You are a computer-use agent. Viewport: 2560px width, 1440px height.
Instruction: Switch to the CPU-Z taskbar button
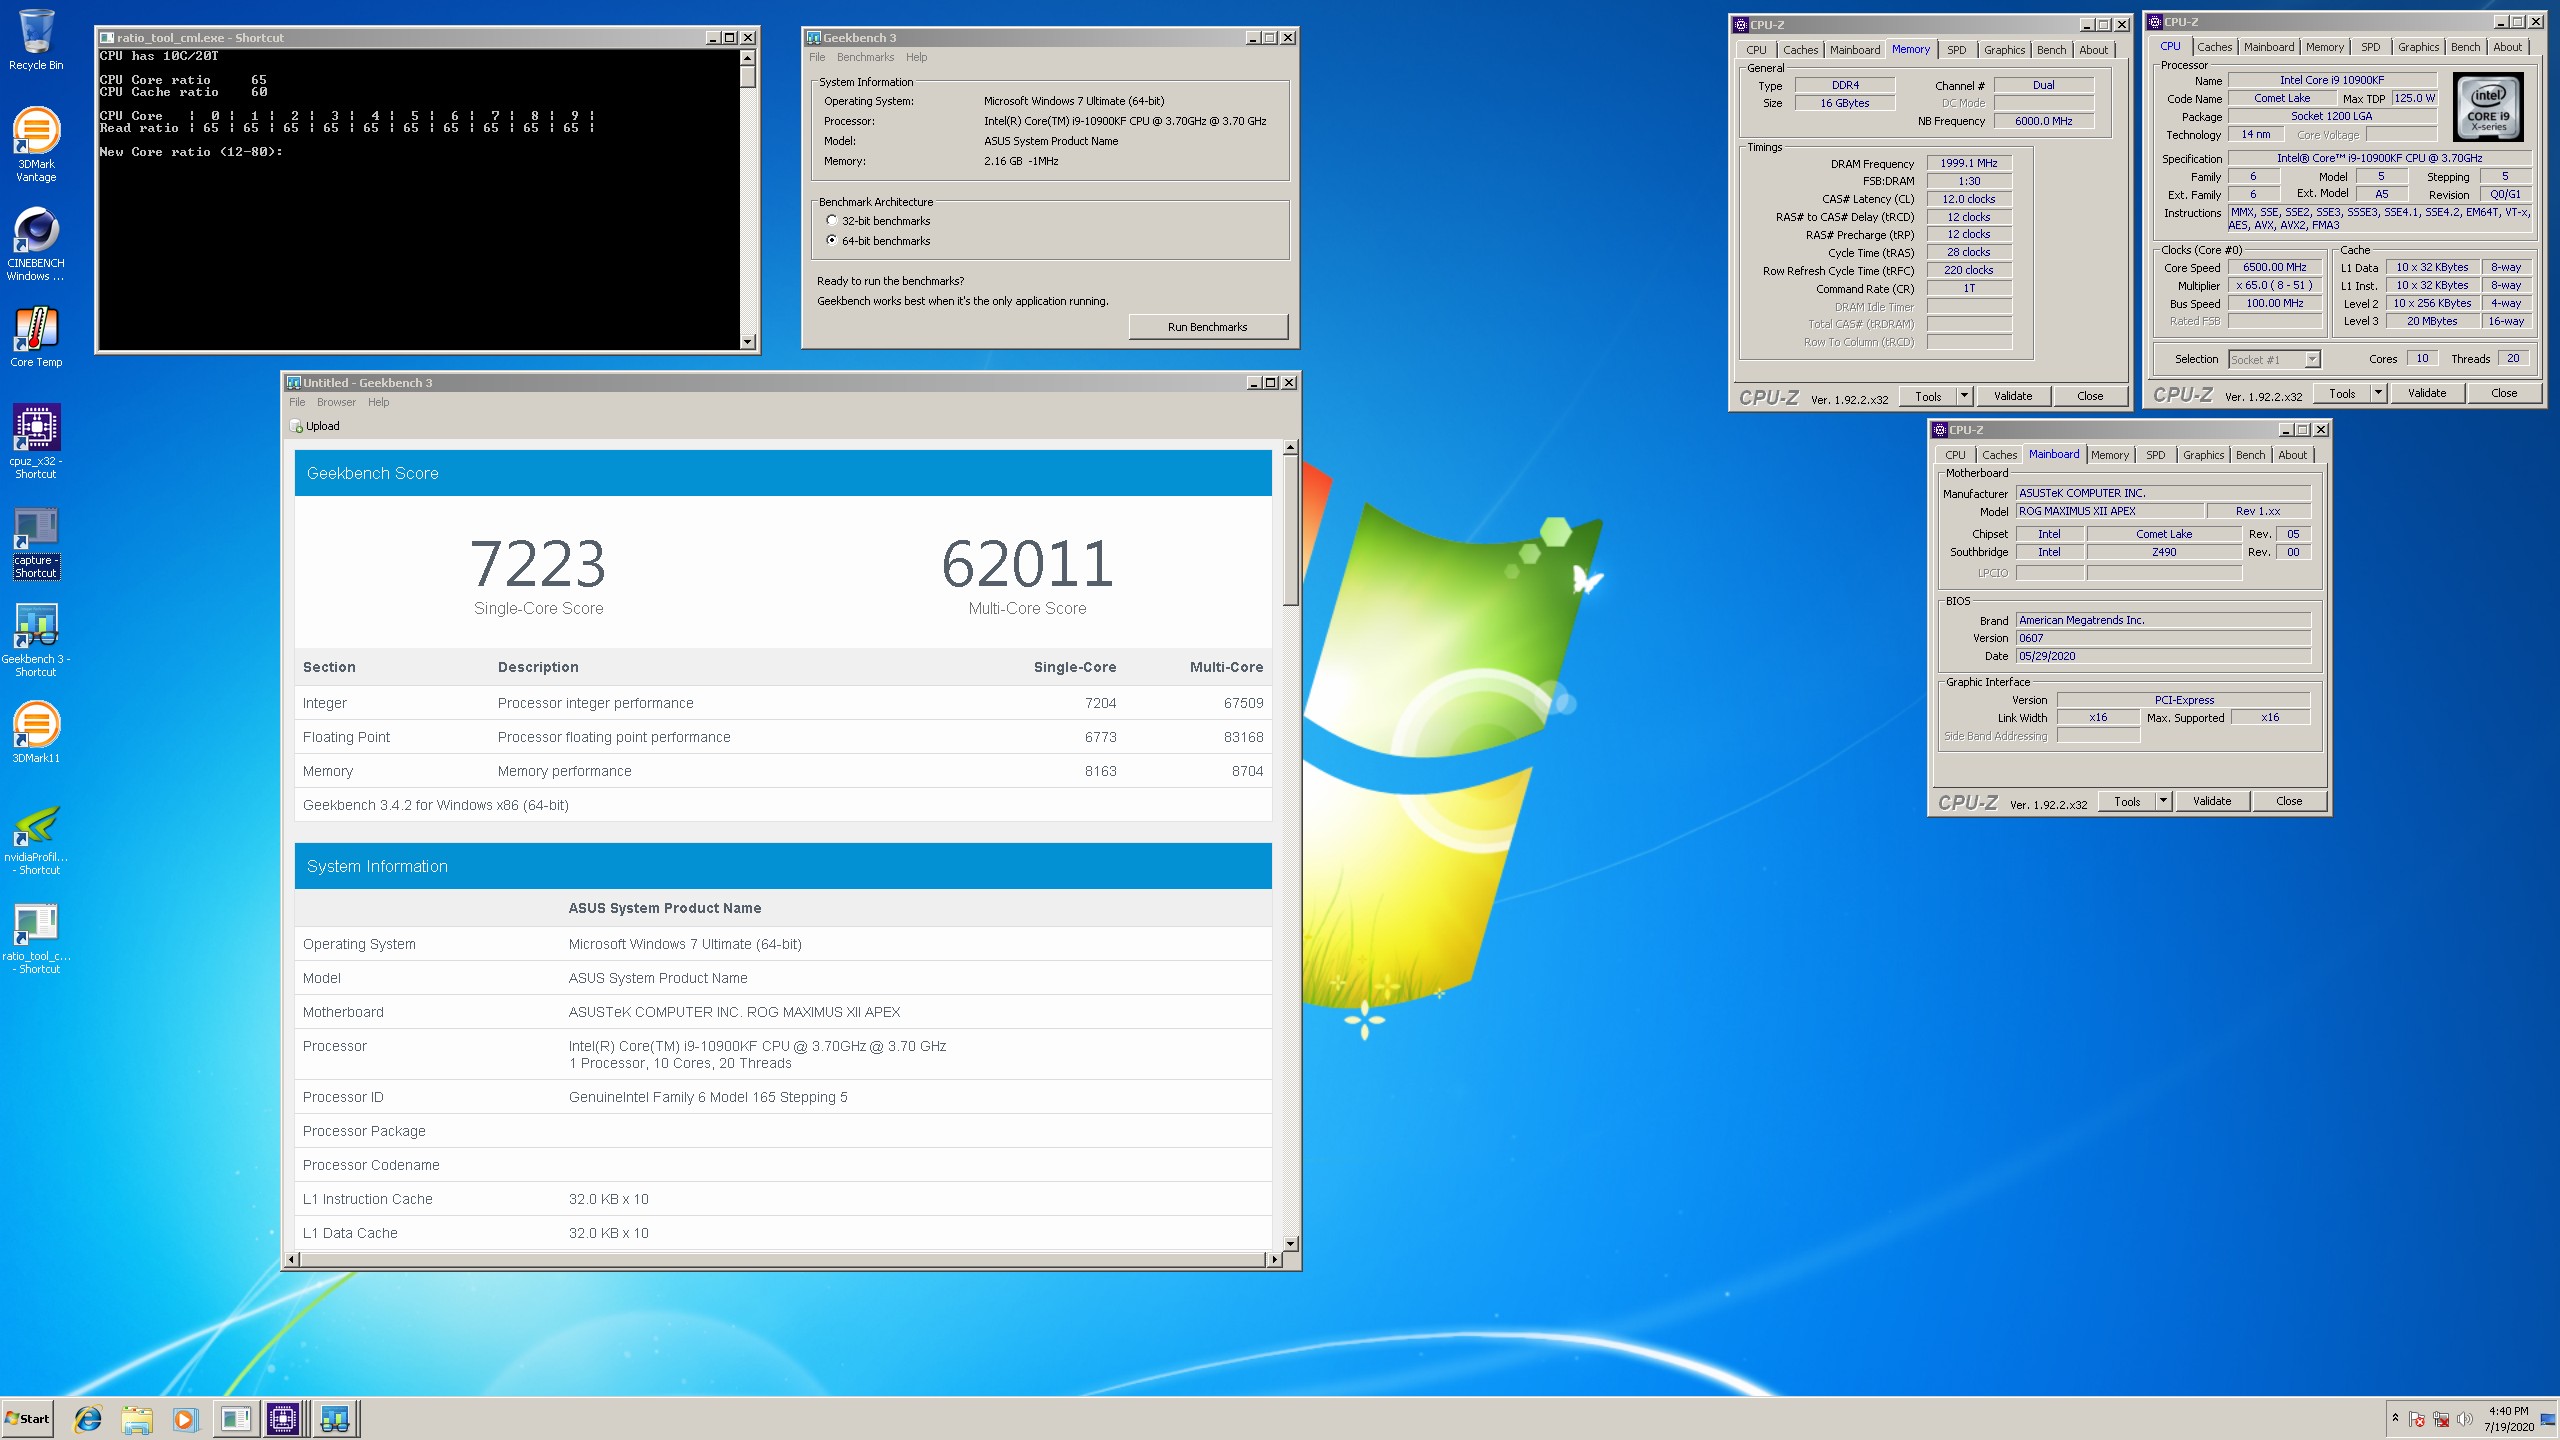(284, 1418)
